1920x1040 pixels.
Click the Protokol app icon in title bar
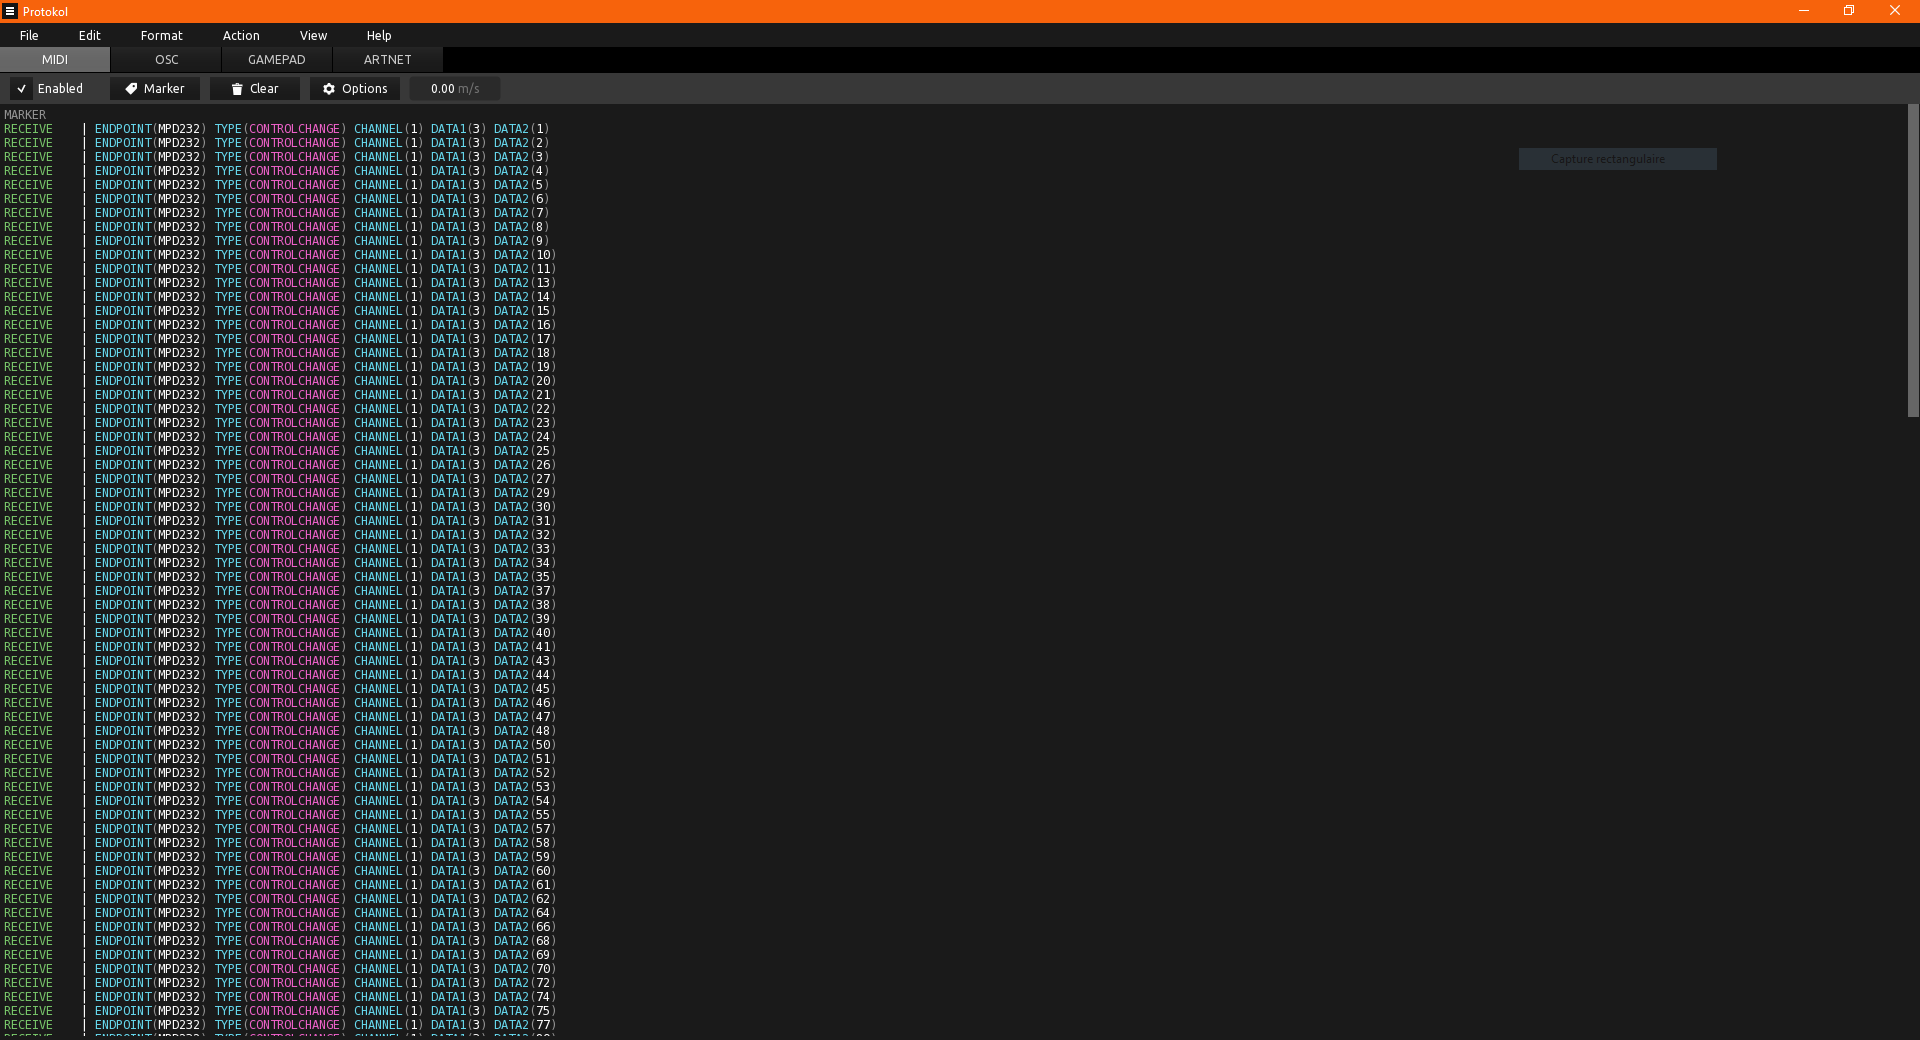click(10, 11)
